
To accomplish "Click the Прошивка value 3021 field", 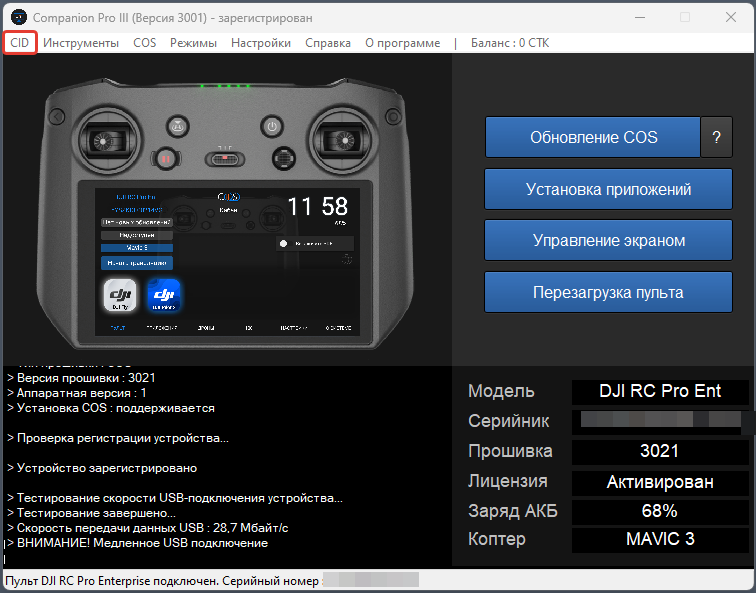I will point(660,451).
